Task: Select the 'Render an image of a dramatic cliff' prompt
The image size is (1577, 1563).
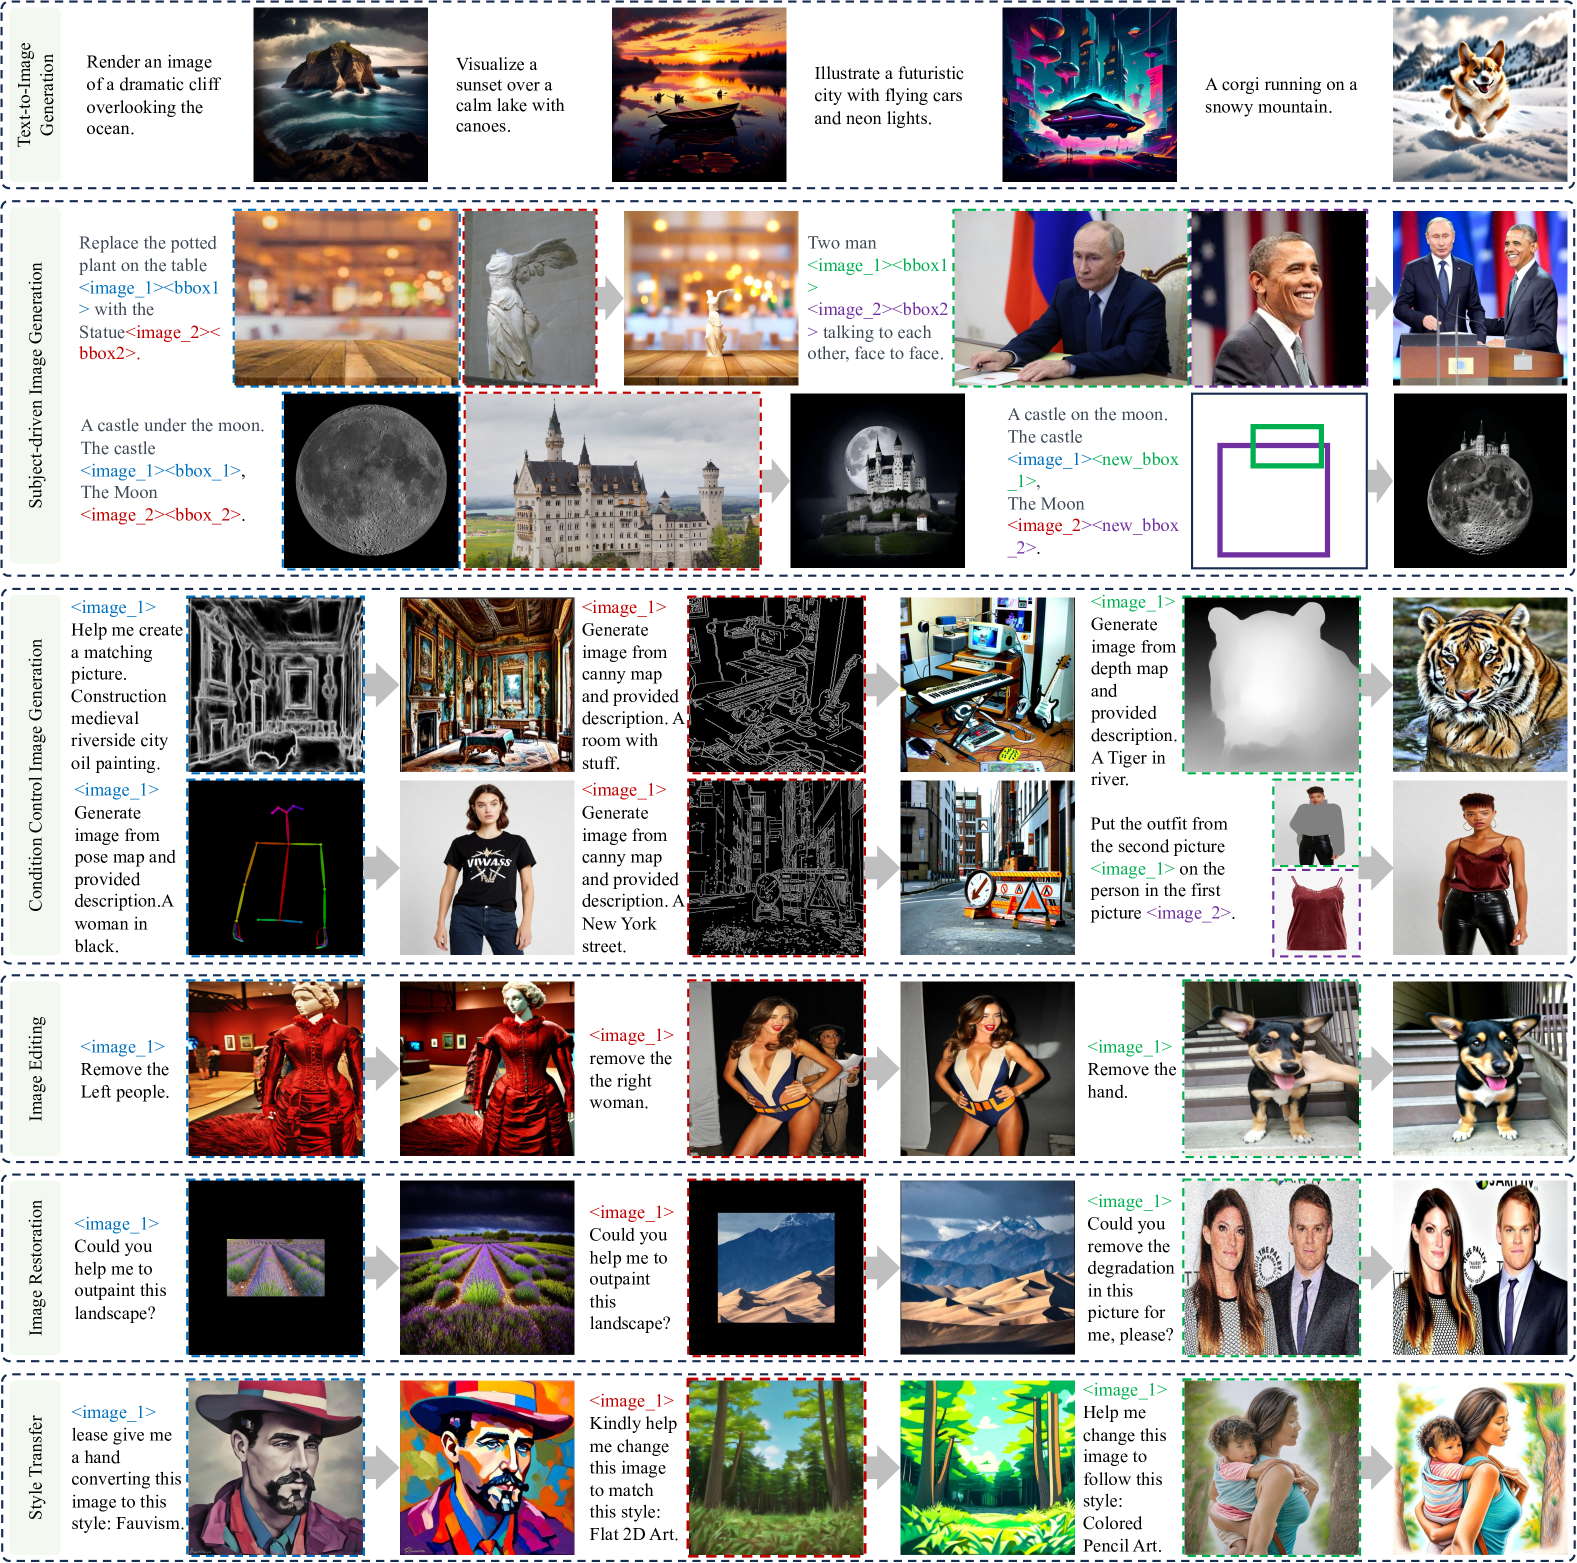Action: 153,95
